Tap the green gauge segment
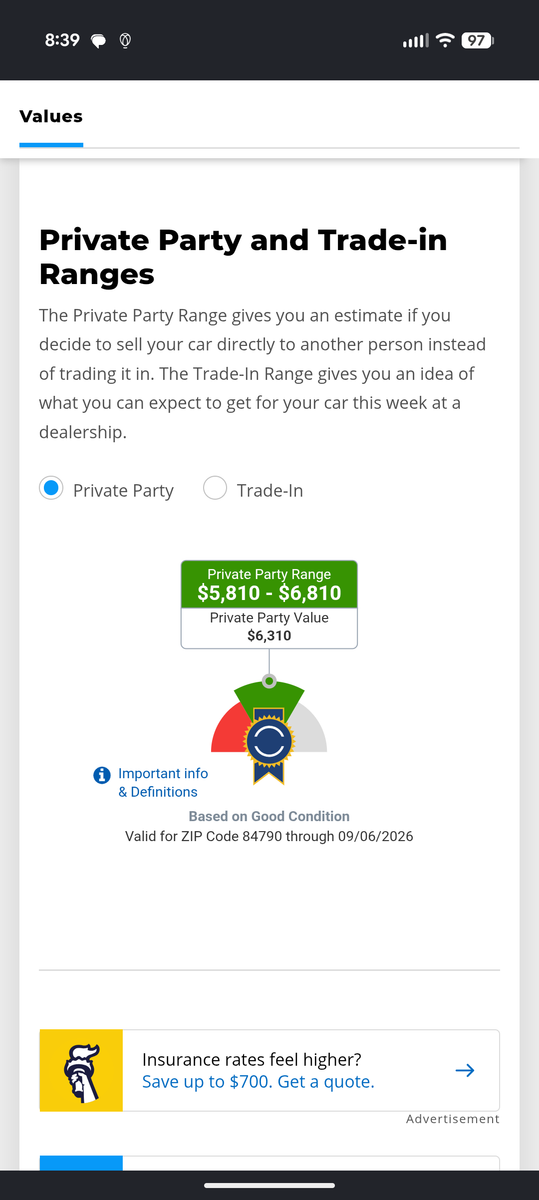539x1200 pixels. coord(269,695)
